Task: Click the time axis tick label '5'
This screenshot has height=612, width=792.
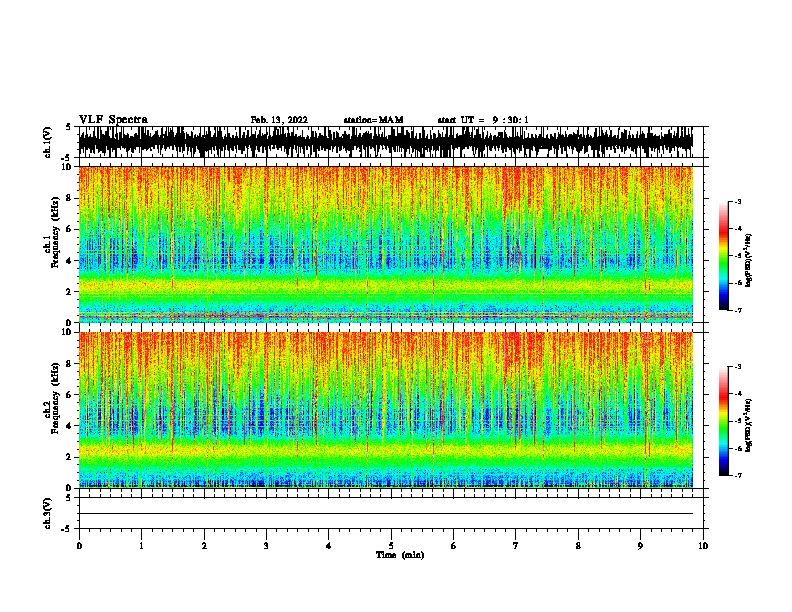Action: click(391, 546)
